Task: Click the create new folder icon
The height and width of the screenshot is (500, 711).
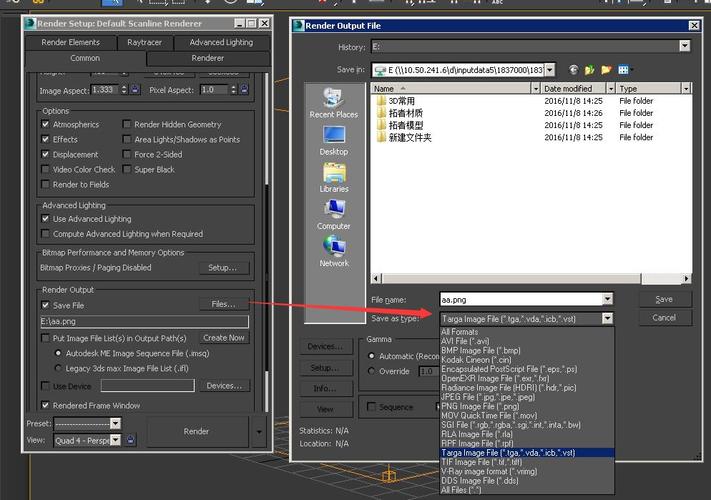Action: pos(605,70)
